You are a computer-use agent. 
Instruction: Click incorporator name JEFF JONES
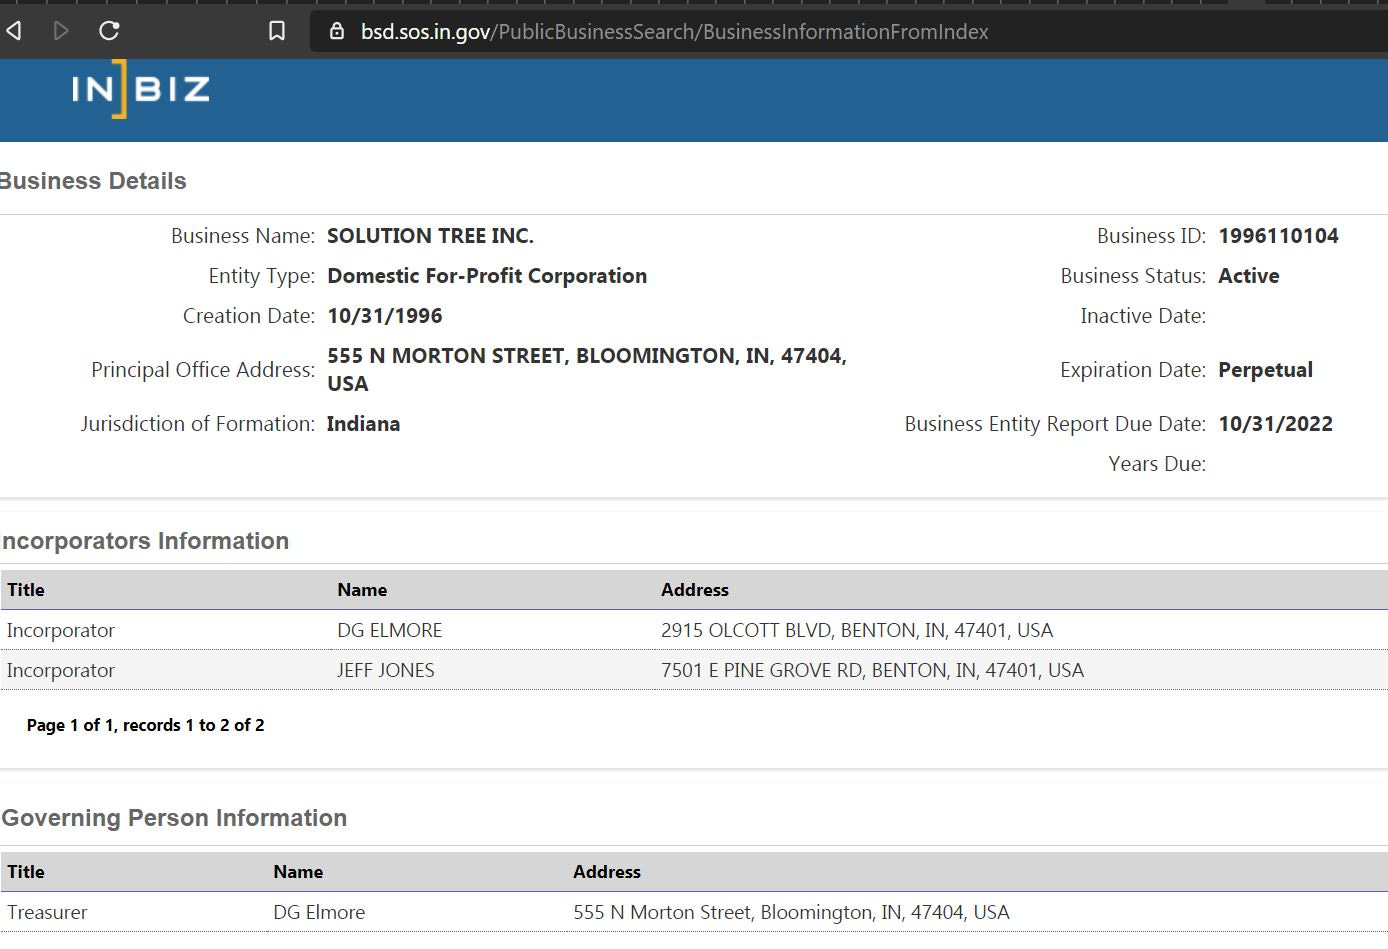[x=386, y=670]
